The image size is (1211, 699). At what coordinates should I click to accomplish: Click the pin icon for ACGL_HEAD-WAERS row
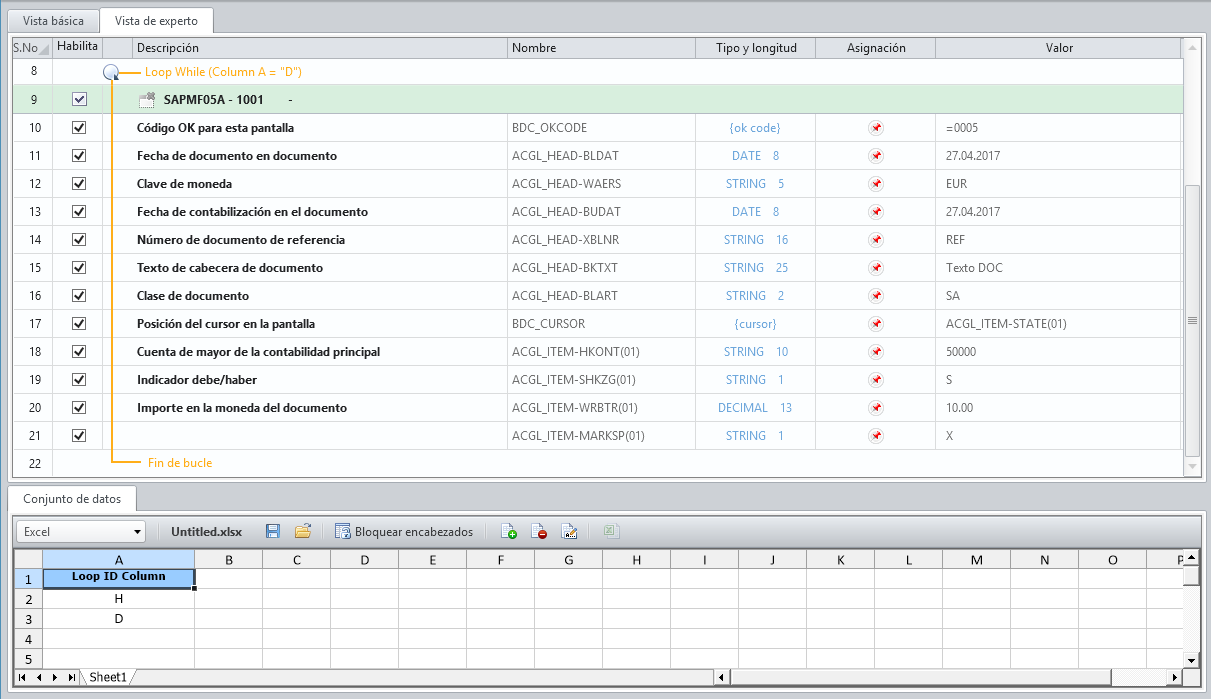[x=876, y=184]
